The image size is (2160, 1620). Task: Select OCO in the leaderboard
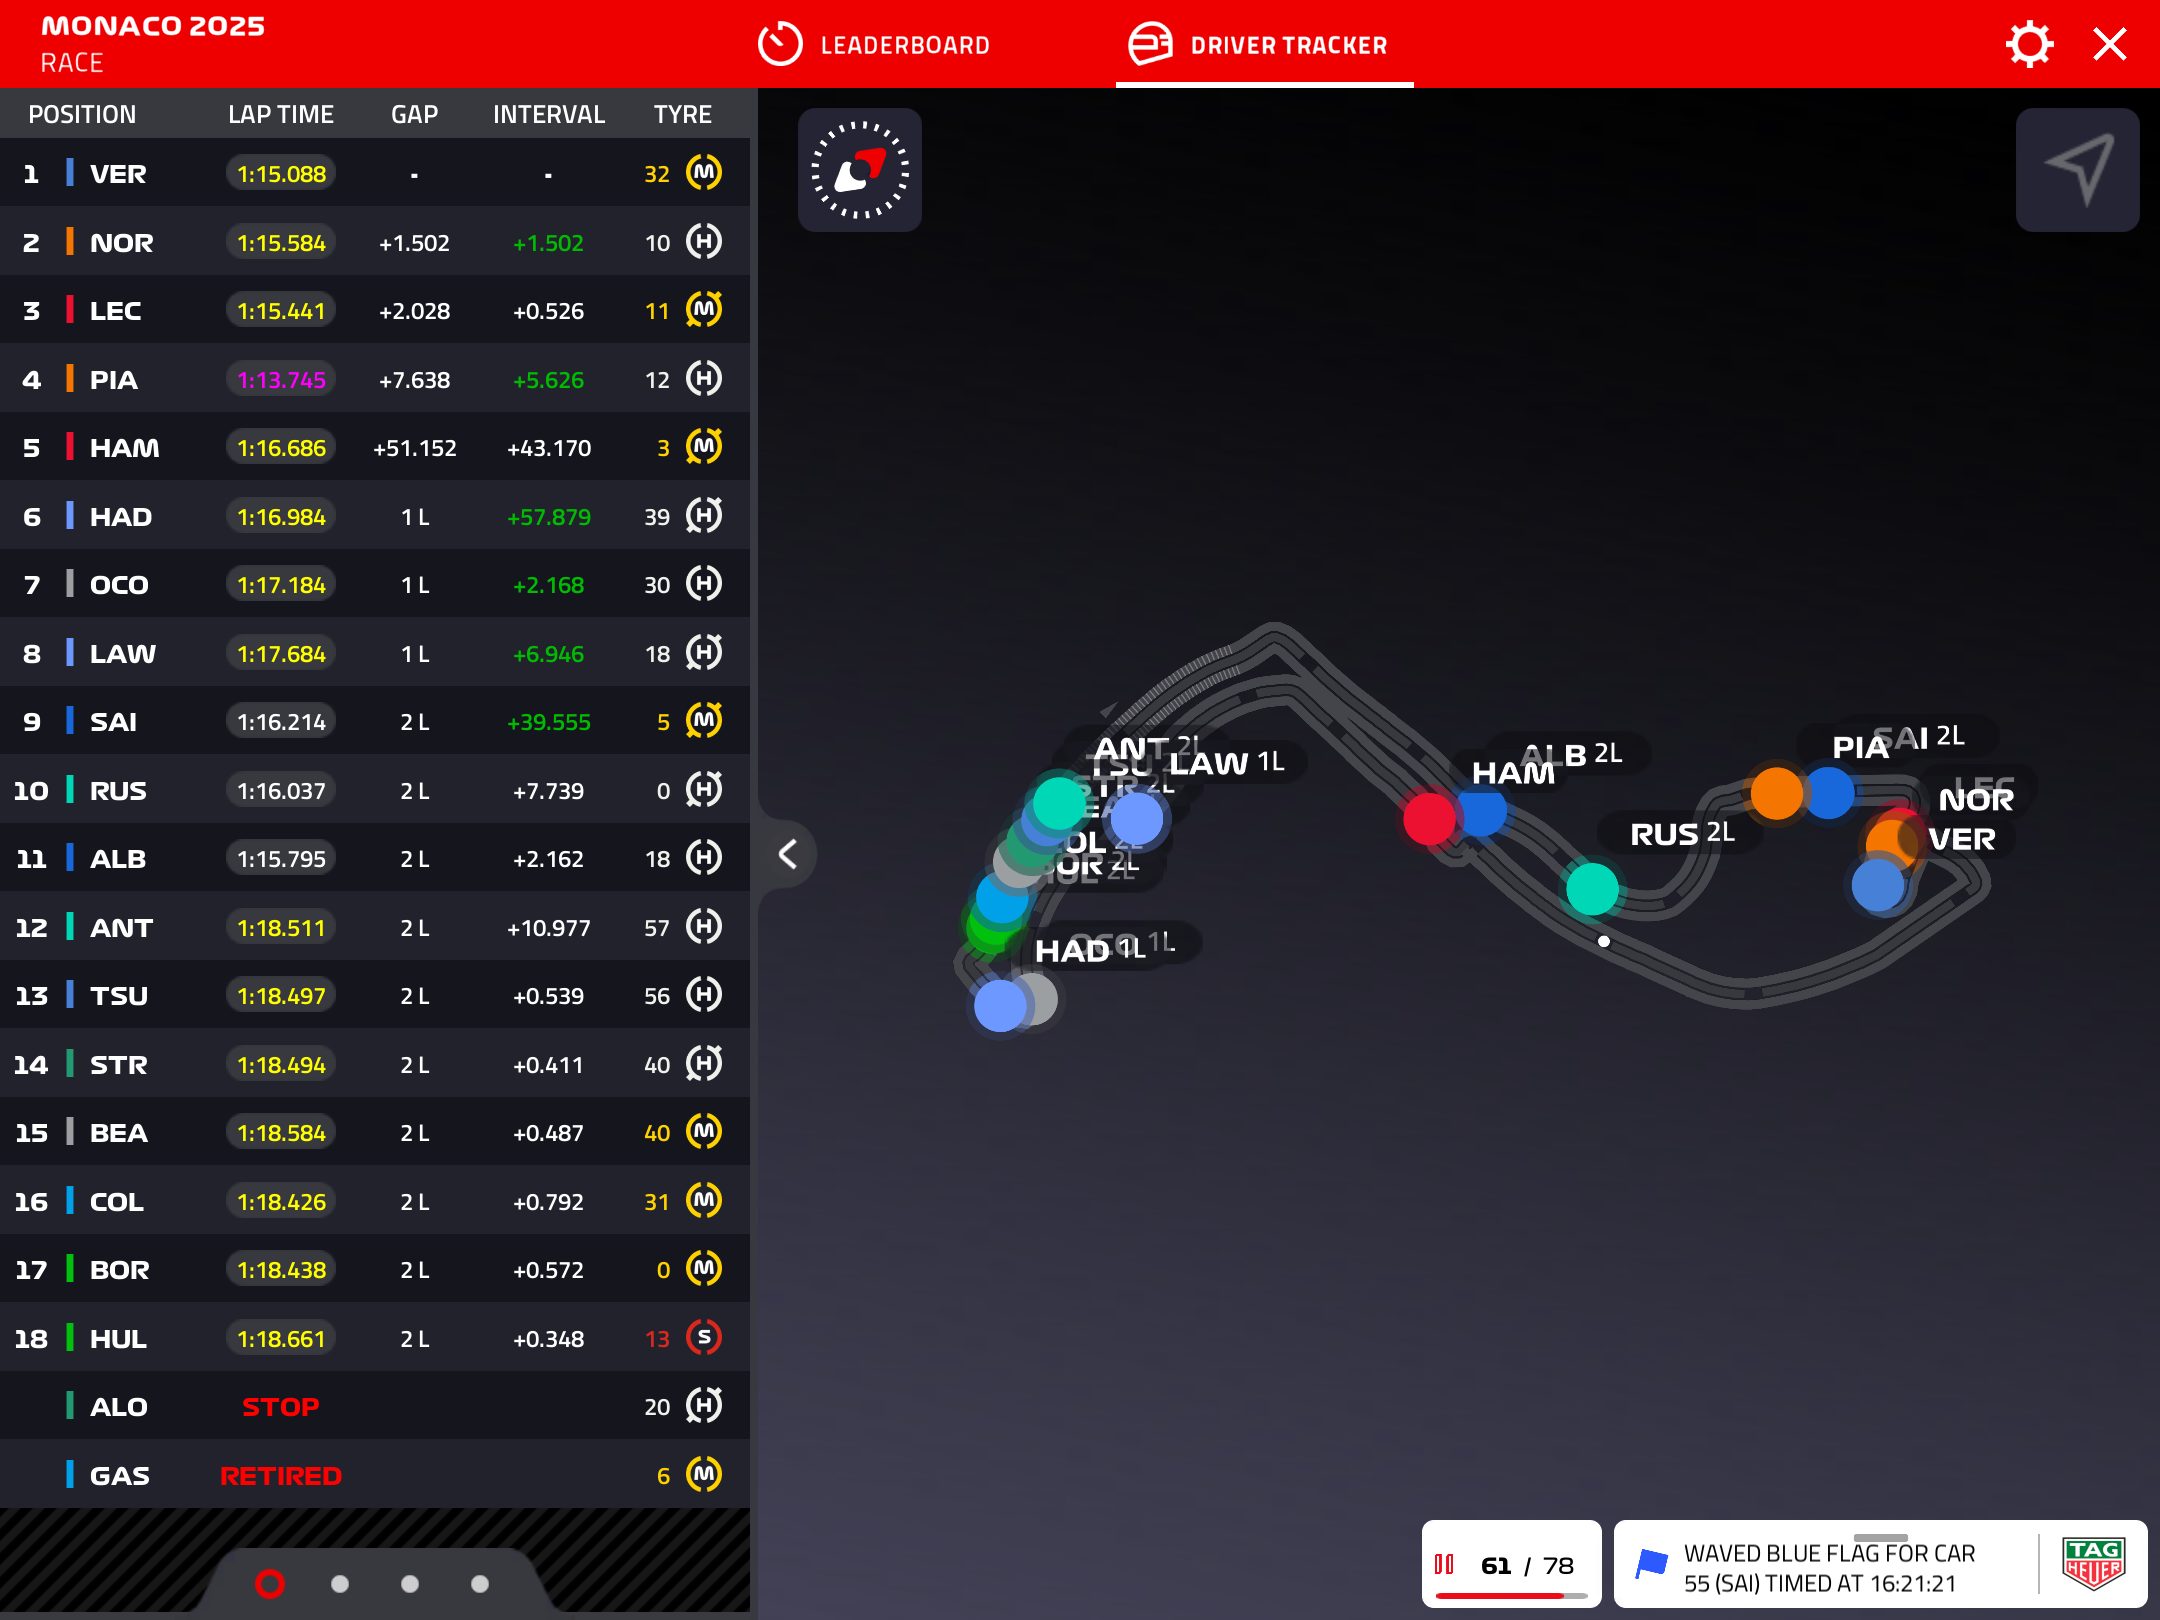point(375,584)
